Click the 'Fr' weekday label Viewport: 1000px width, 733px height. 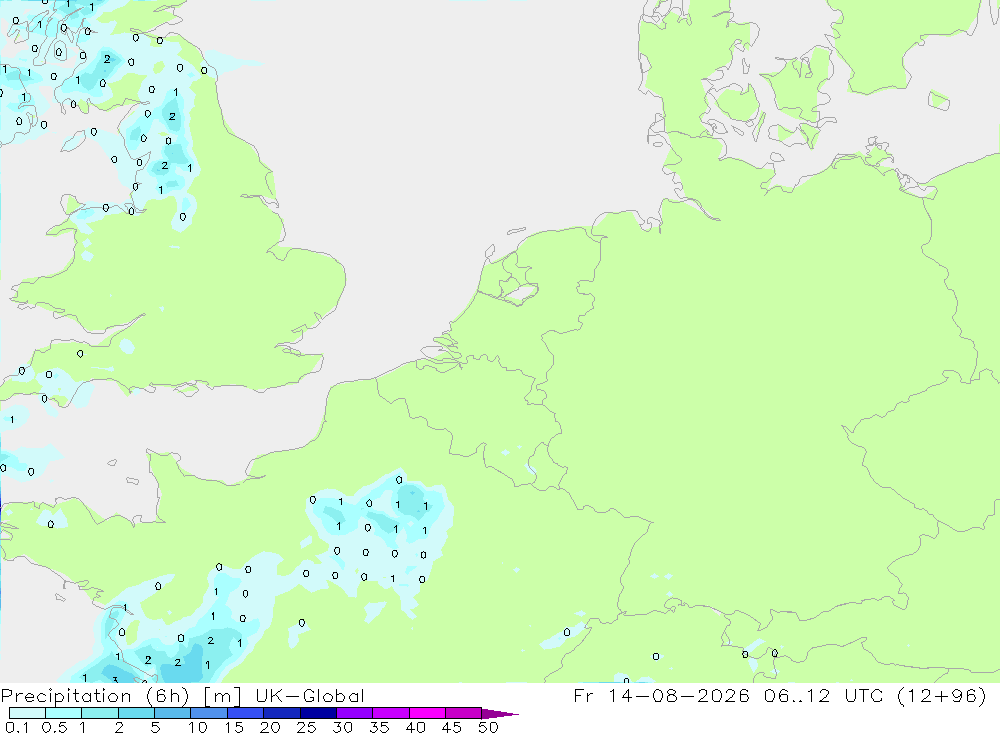click(x=583, y=695)
